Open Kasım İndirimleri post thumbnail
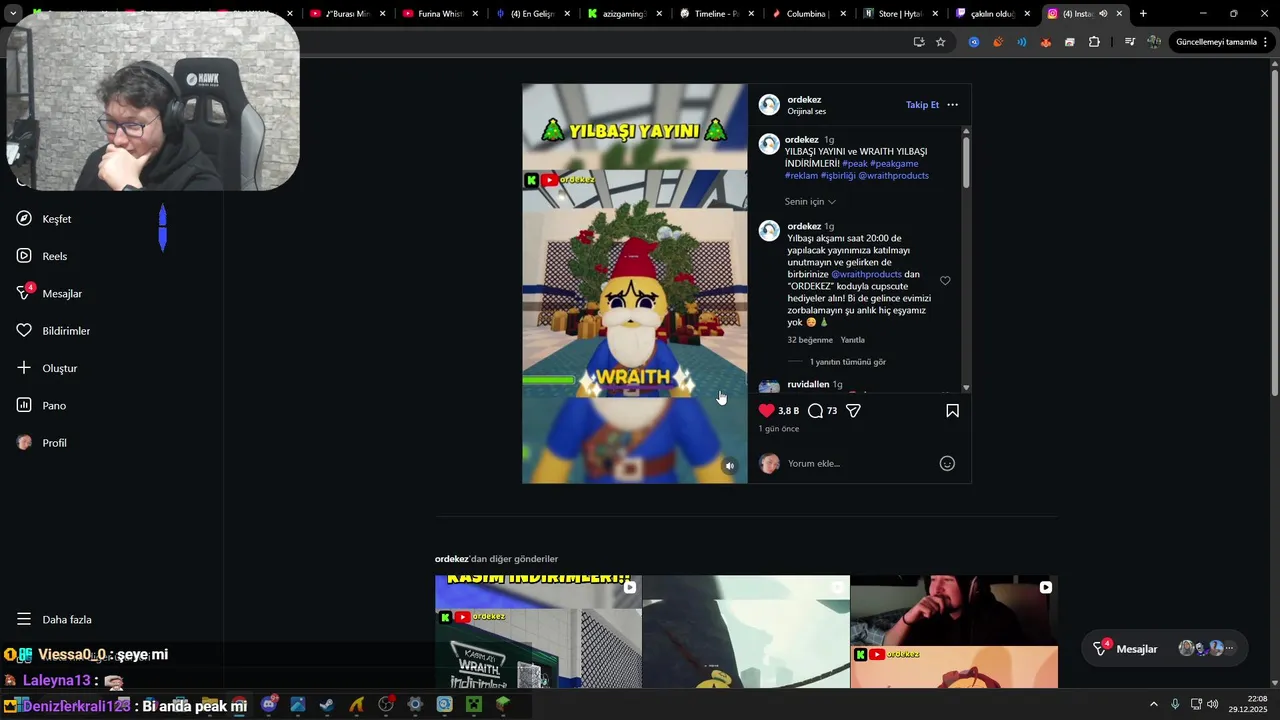 pyautogui.click(x=538, y=631)
